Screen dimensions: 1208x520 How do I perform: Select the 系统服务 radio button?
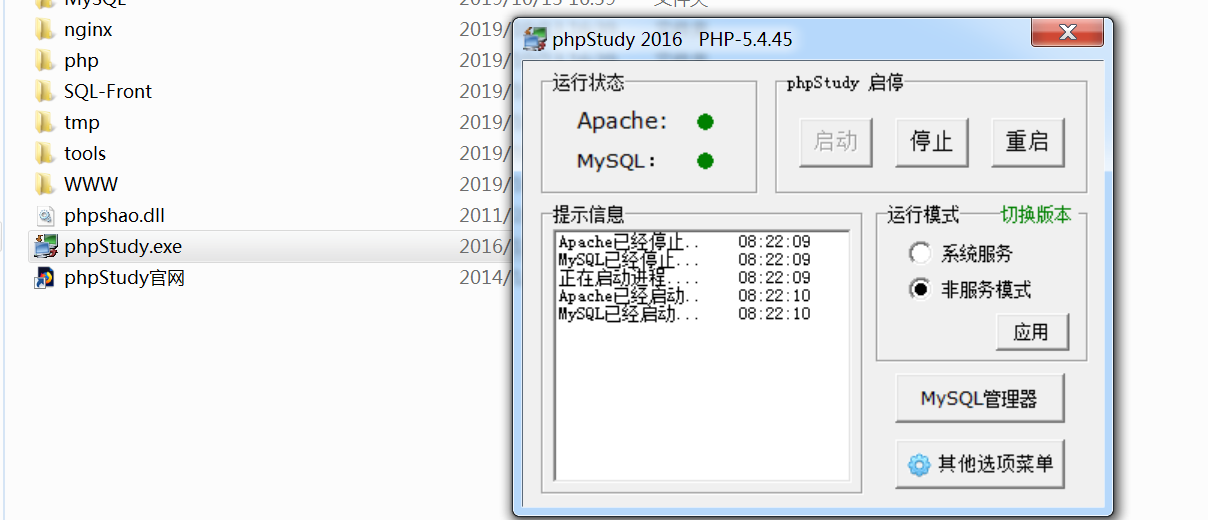(x=919, y=253)
